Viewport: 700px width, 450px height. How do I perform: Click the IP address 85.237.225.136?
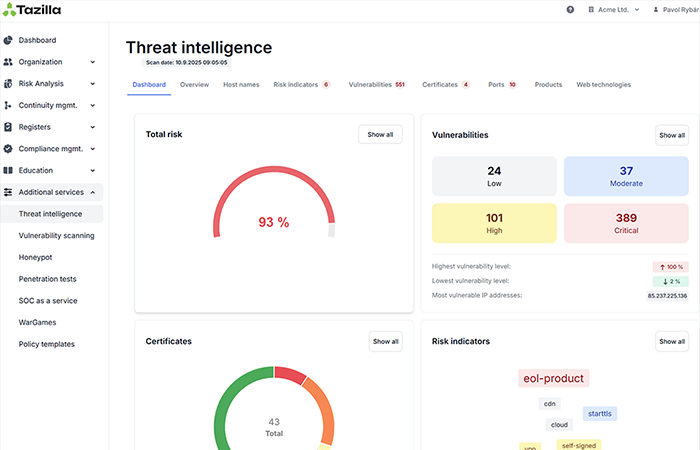[667, 296]
